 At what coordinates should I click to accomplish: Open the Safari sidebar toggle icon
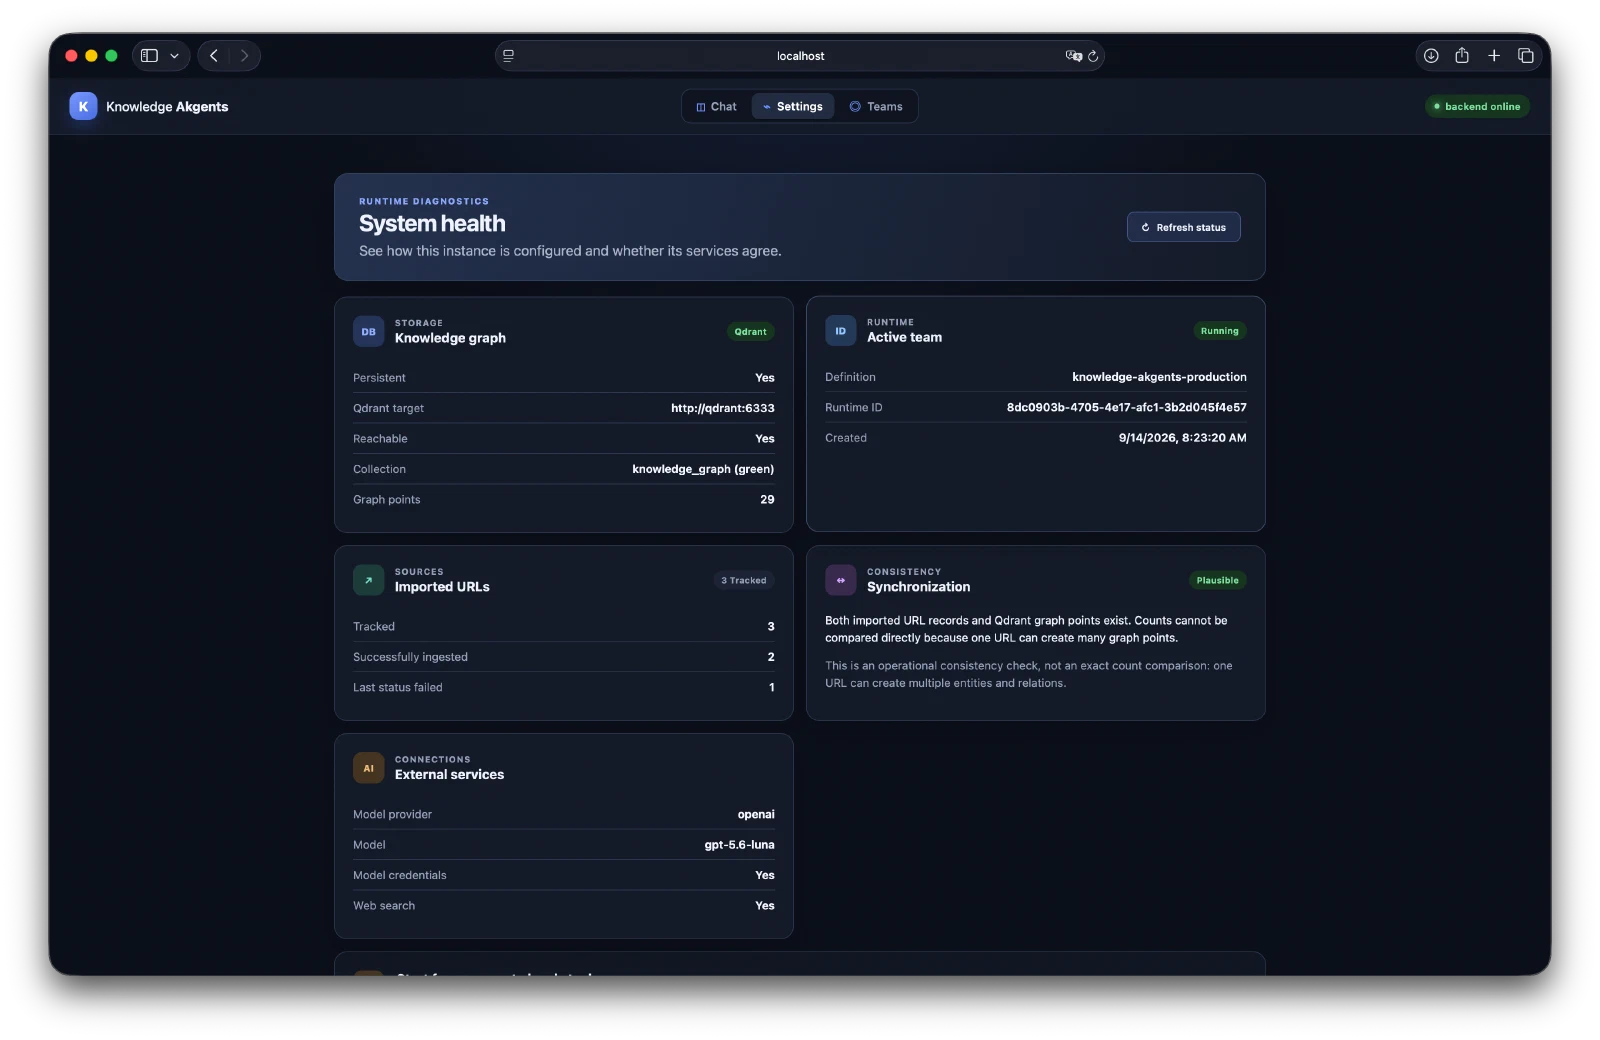(x=149, y=56)
